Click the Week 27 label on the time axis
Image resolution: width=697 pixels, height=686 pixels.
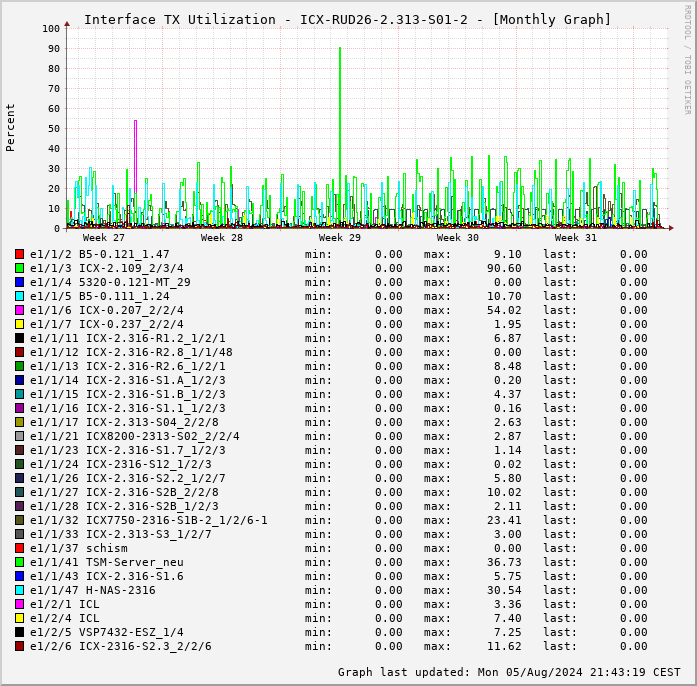[x=104, y=238]
